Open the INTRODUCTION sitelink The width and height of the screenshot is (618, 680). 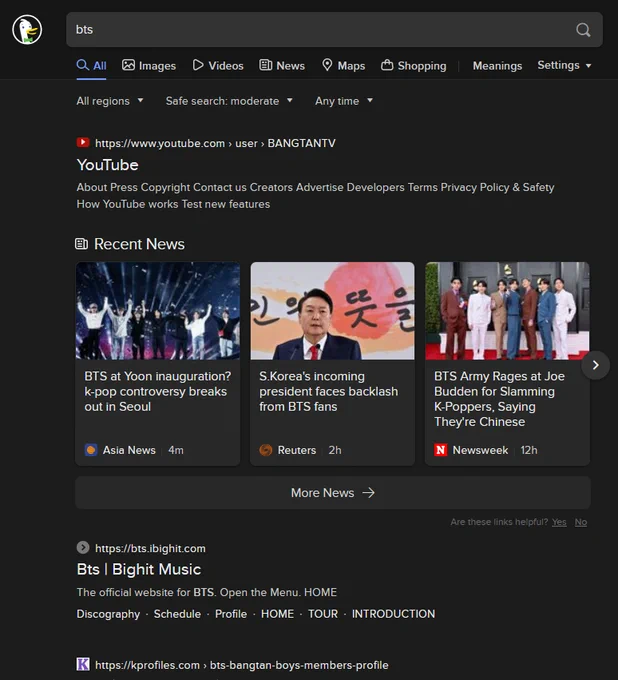pos(393,614)
